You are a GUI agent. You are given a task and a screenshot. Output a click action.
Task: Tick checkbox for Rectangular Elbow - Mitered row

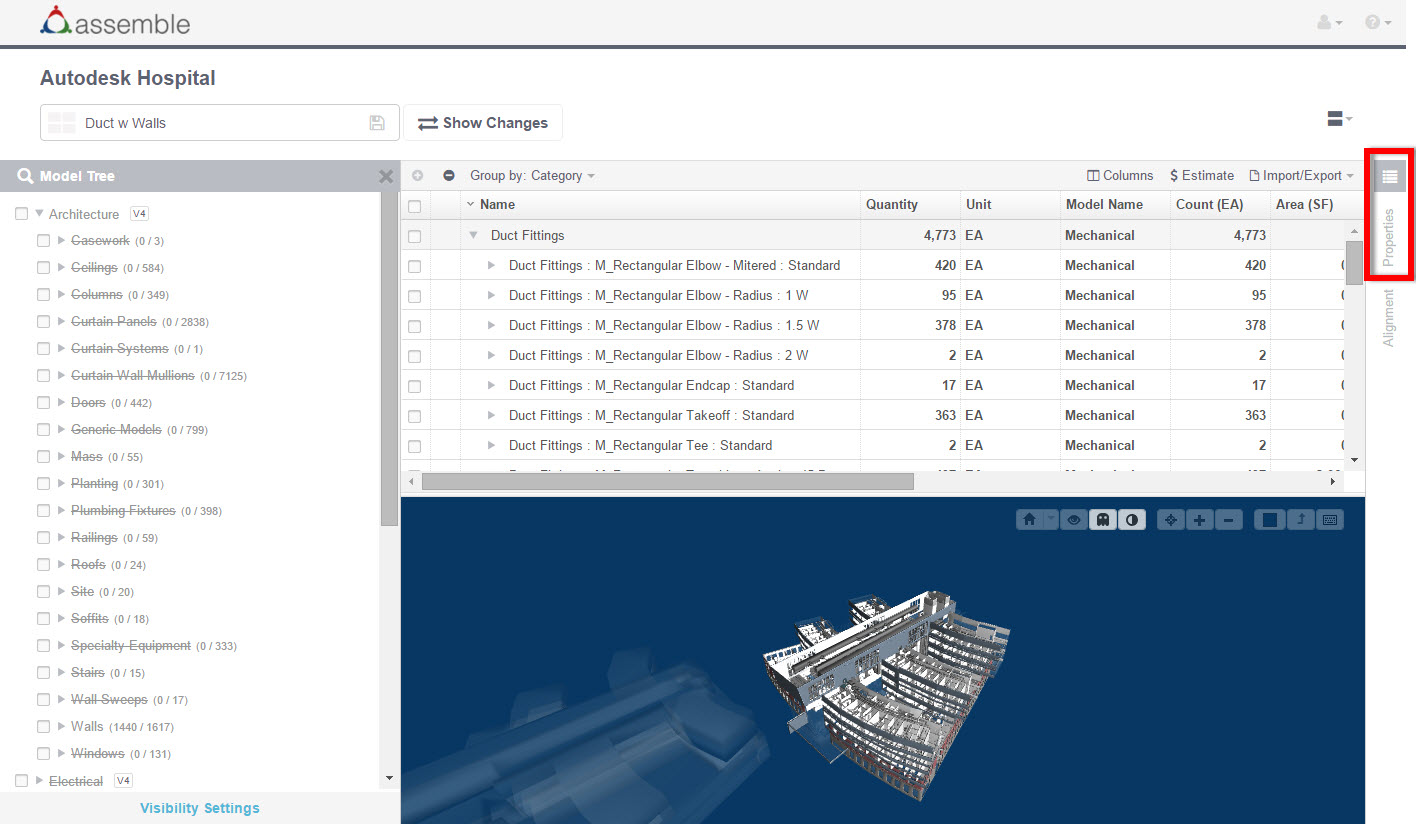pyautogui.click(x=415, y=266)
